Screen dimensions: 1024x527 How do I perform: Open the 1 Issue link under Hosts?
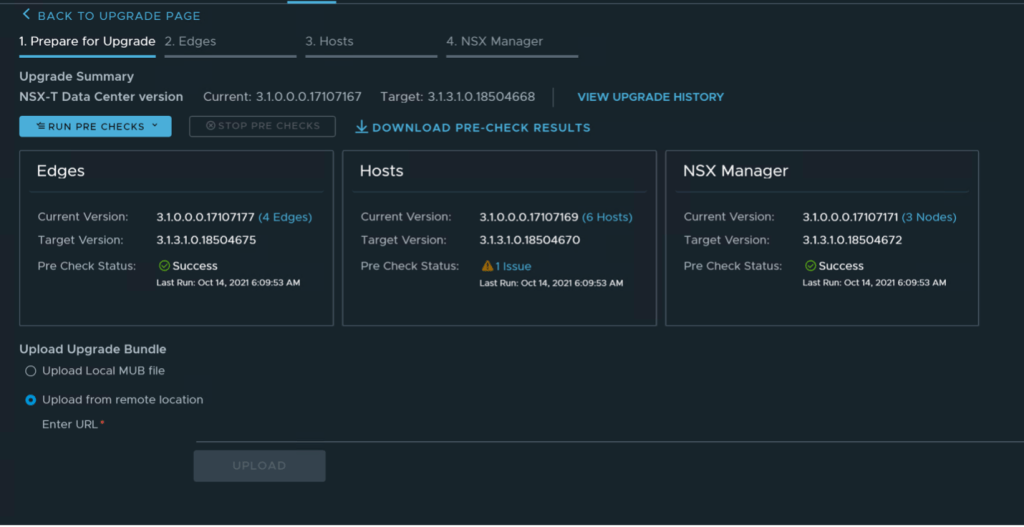pos(513,266)
